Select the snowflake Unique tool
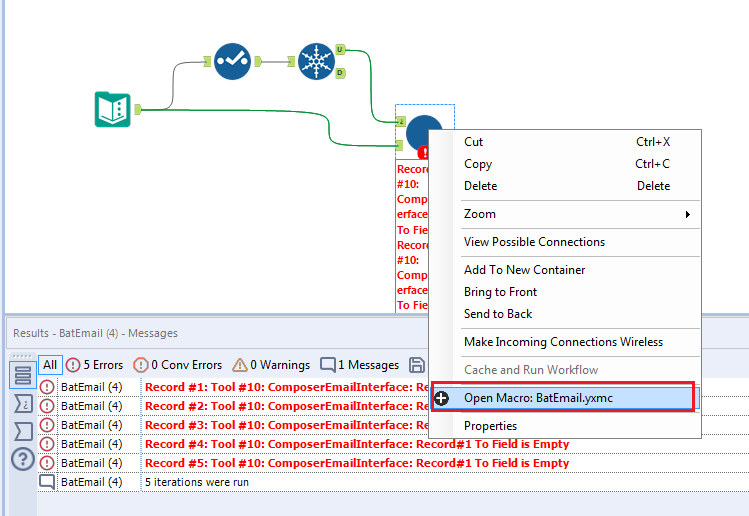 pos(316,61)
